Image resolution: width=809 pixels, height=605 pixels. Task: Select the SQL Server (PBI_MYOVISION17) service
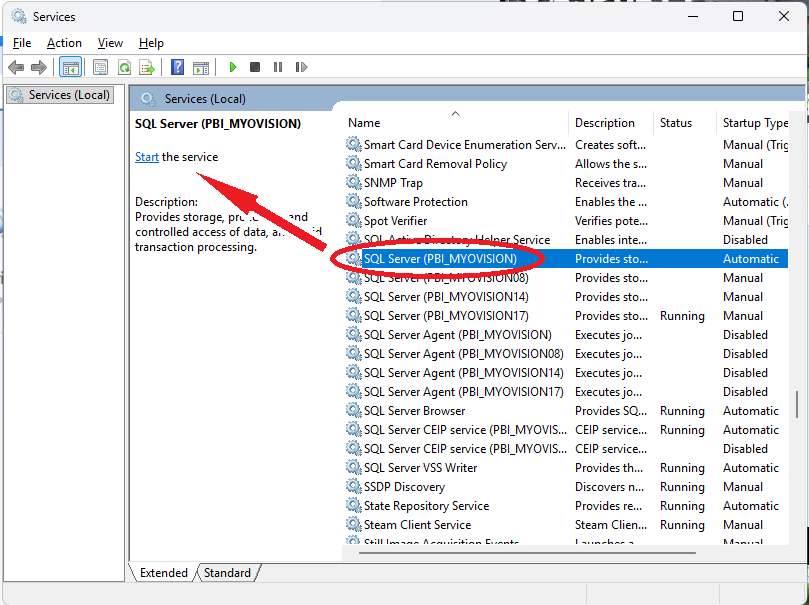tap(446, 316)
